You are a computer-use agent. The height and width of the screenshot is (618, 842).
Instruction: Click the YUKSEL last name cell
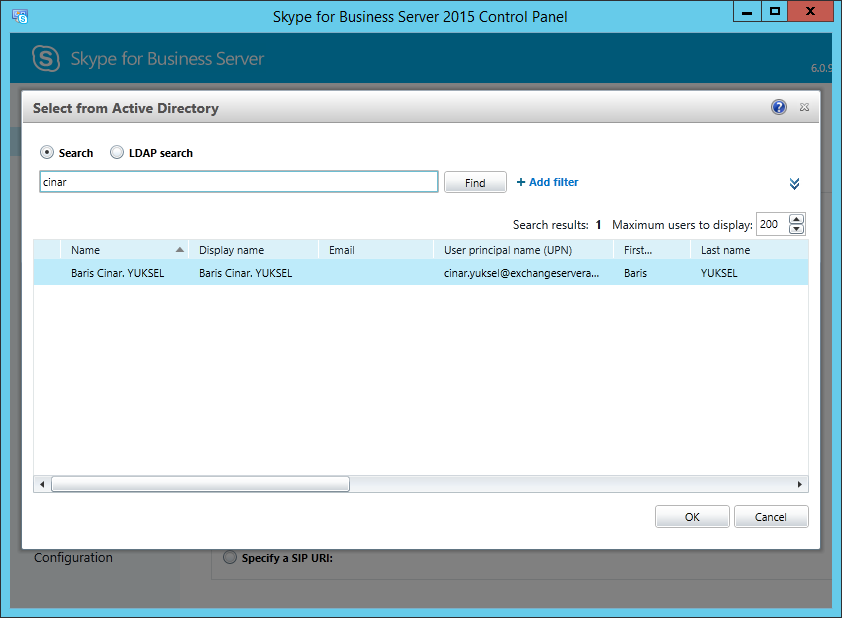coord(719,273)
